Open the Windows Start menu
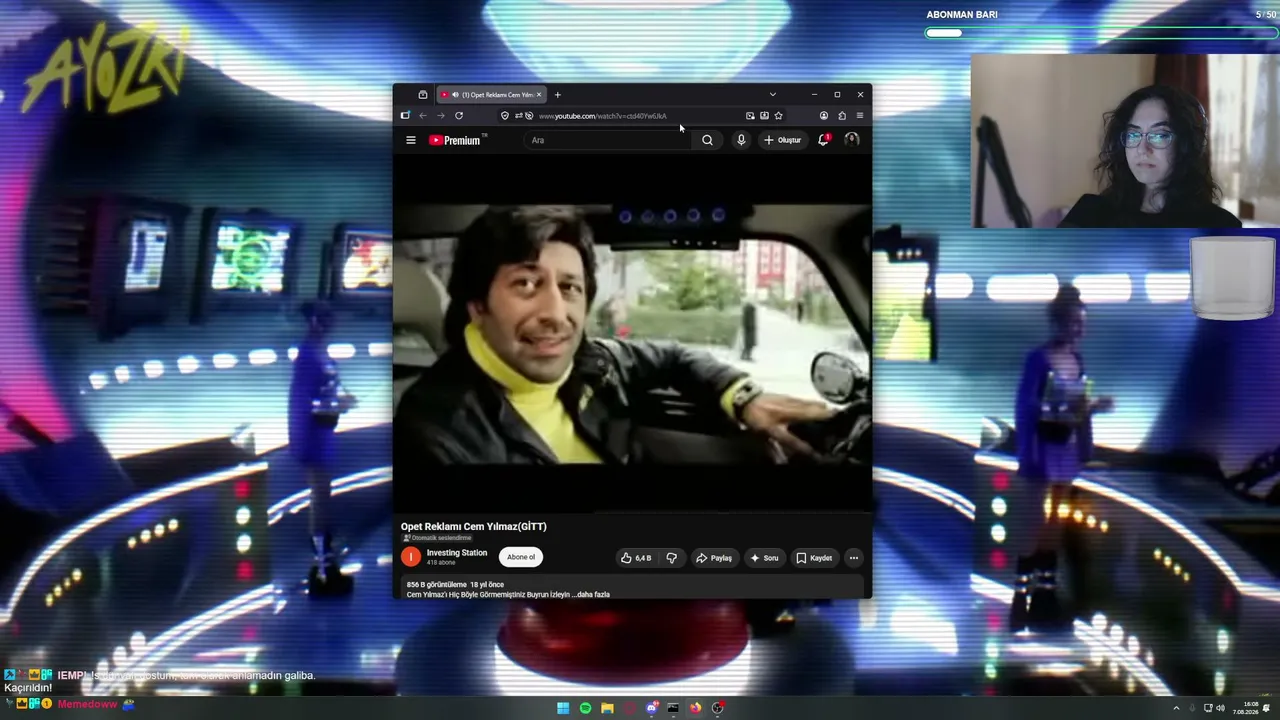The height and width of the screenshot is (720, 1280). [x=563, y=708]
